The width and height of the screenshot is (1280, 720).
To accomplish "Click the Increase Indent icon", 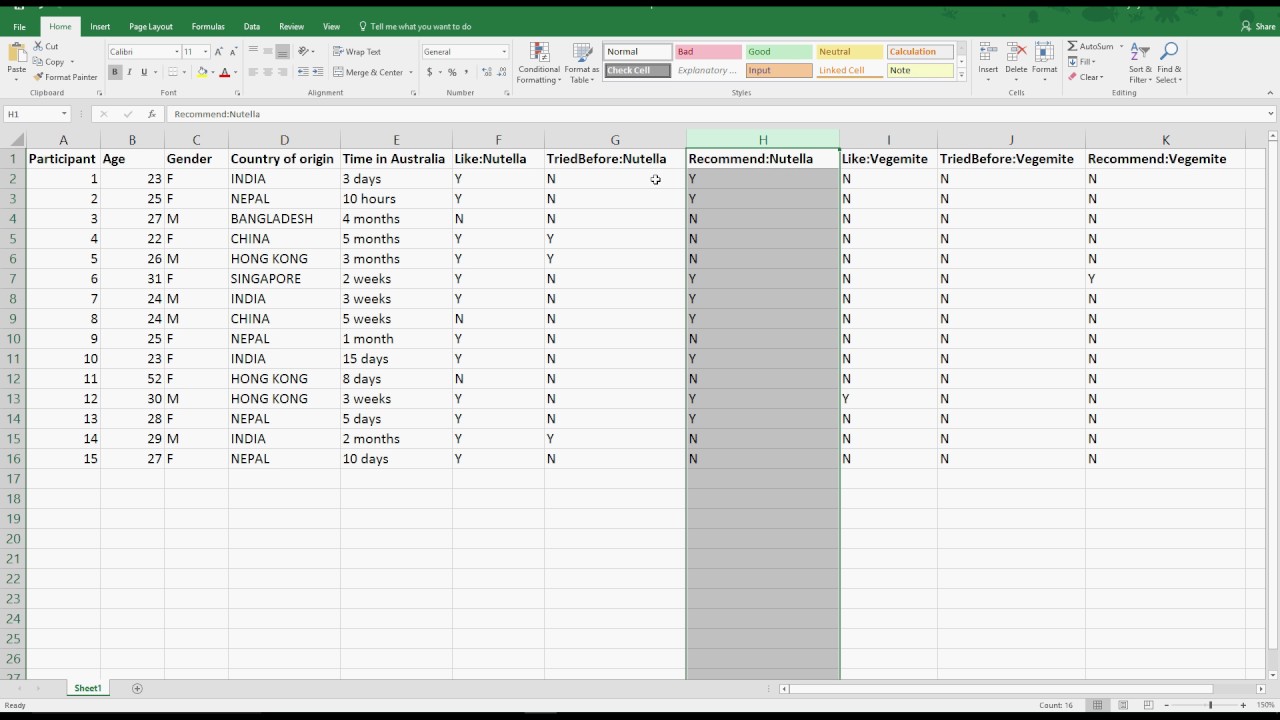I will click(318, 72).
